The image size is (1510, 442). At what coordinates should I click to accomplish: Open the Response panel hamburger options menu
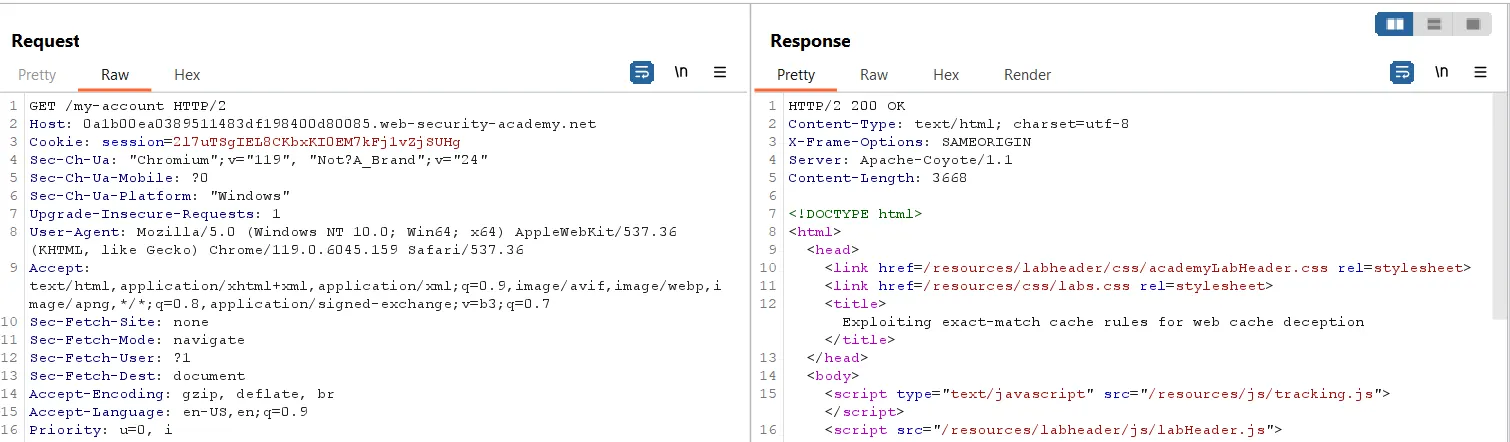[x=1480, y=72]
